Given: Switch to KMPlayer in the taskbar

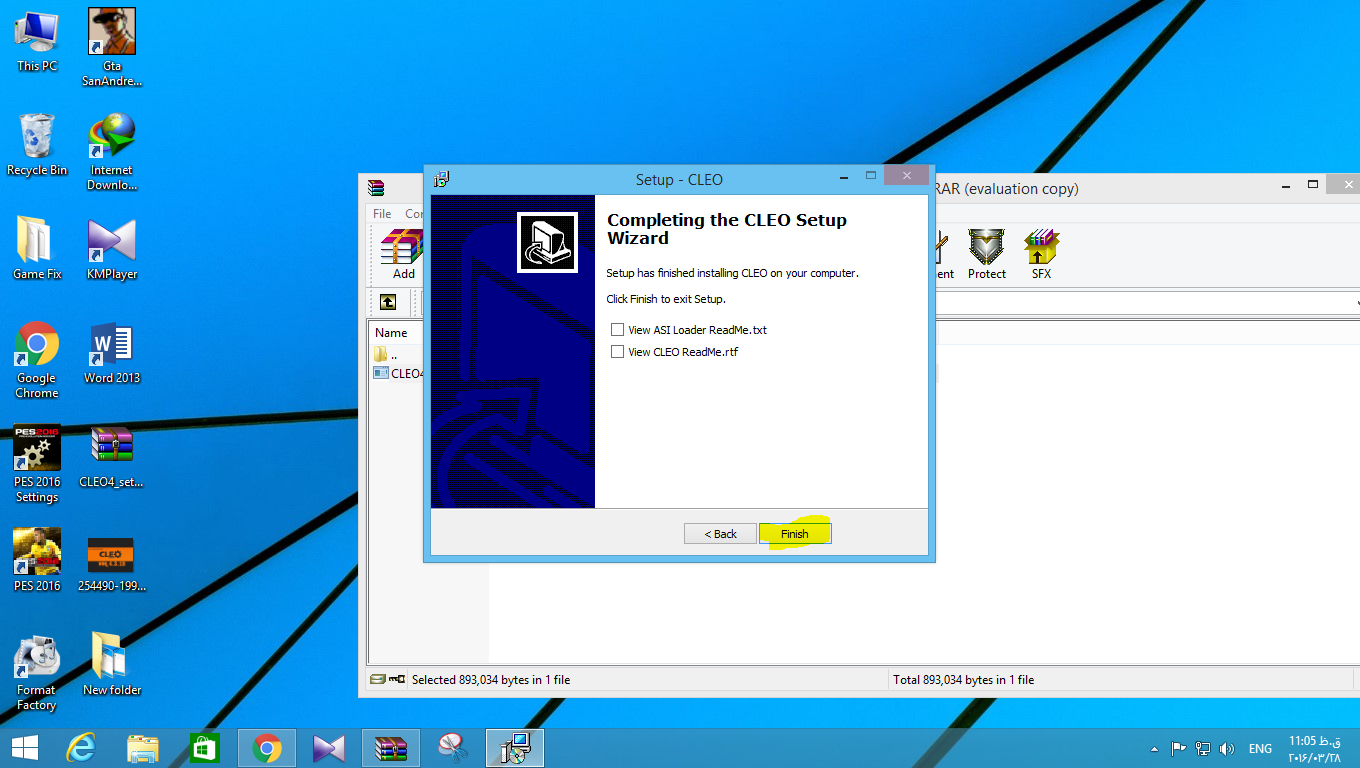Looking at the screenshot, I should click(329, 748).
